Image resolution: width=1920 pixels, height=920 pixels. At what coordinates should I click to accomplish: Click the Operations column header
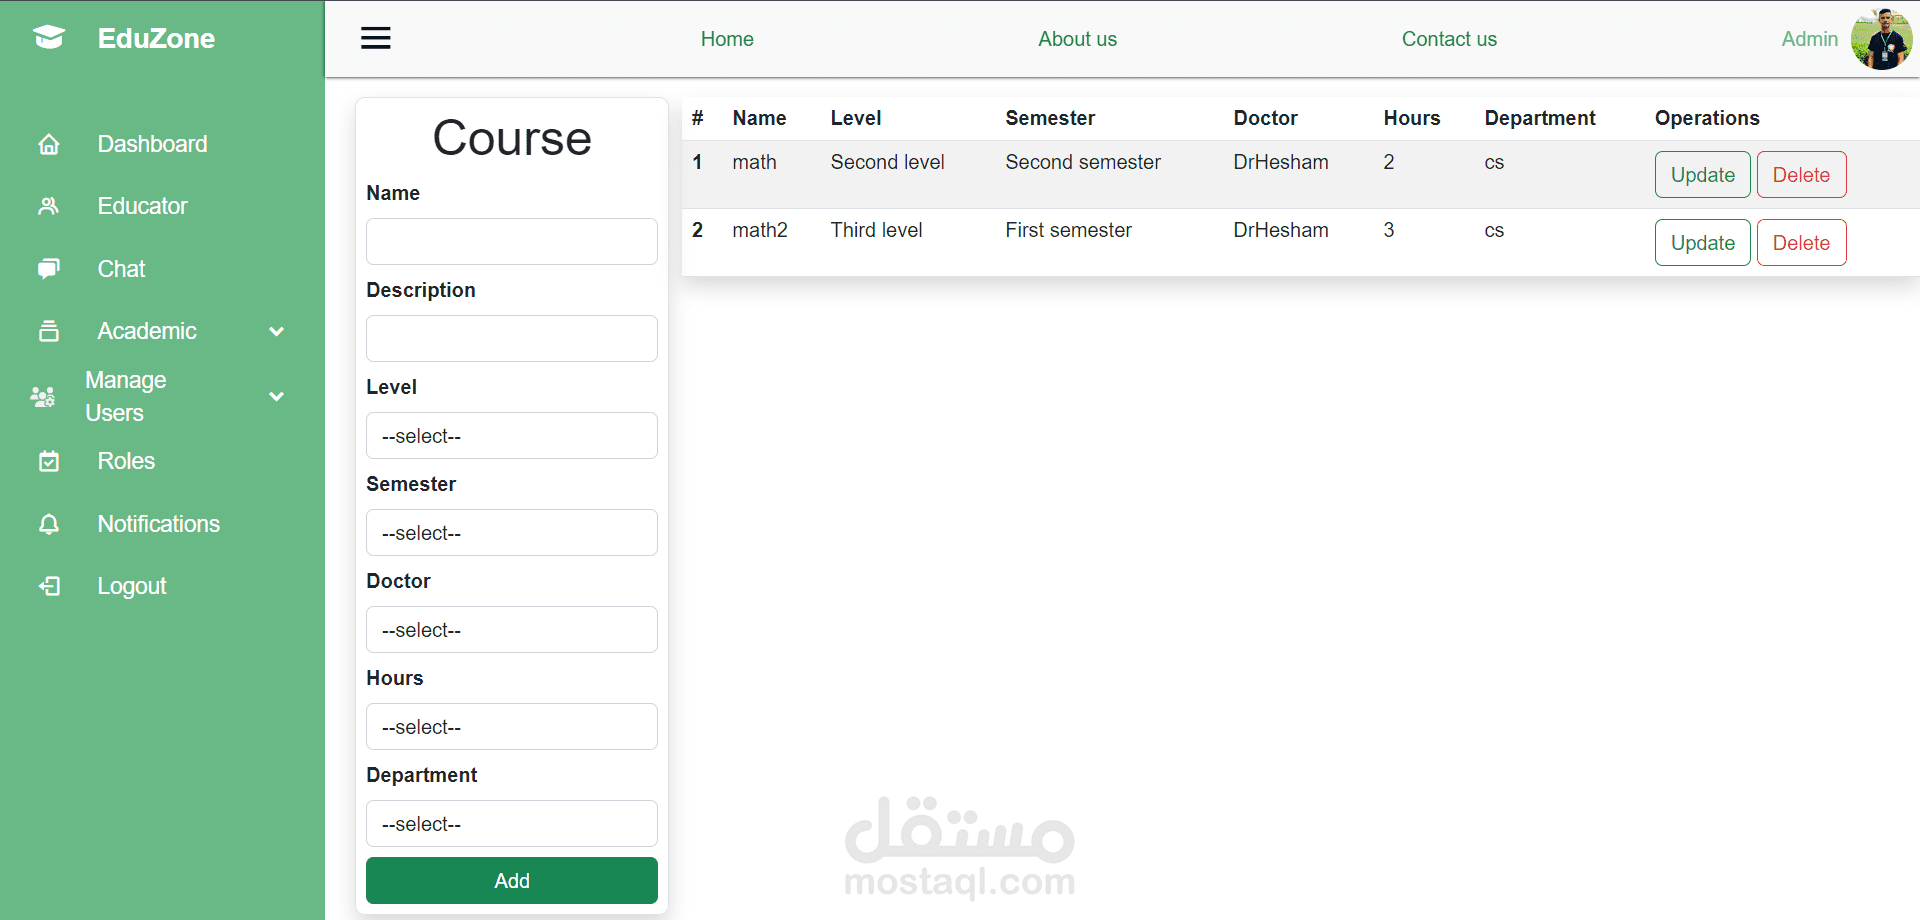1707,118
